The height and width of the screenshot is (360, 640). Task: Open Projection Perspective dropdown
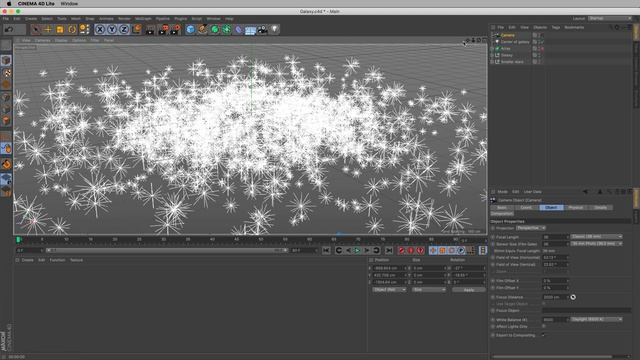pyautogui.click(x=531, y=228)
